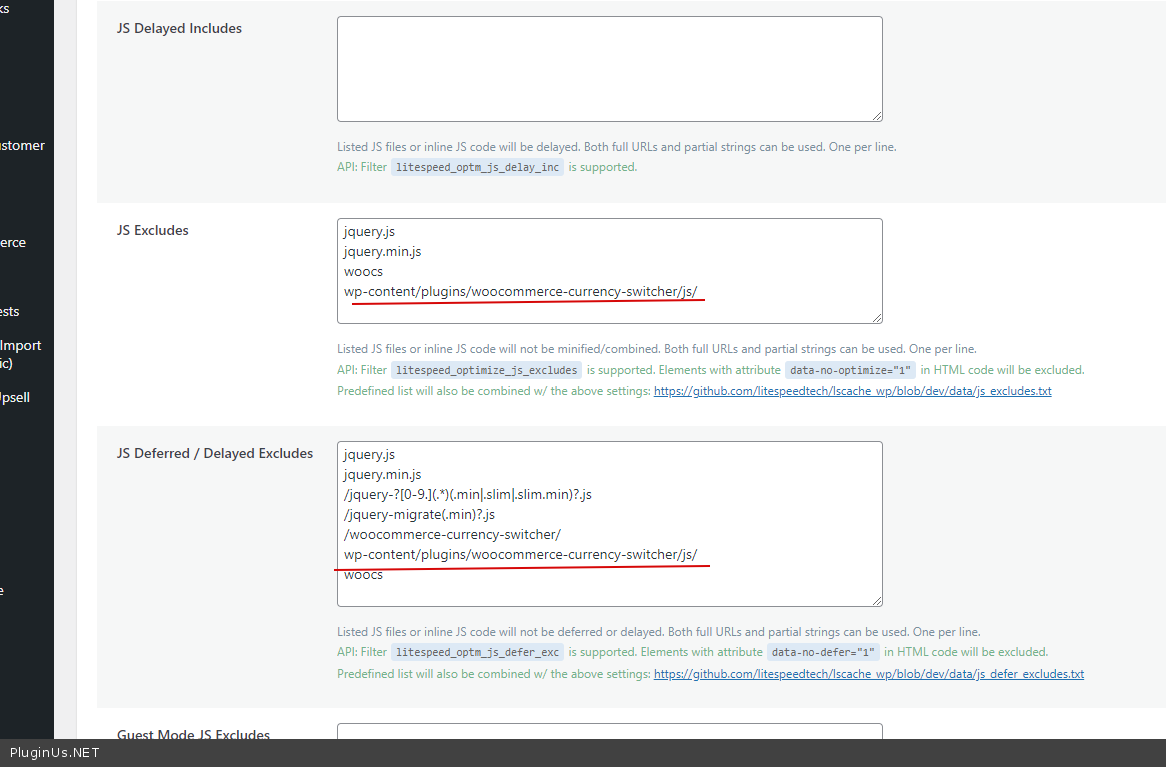Image resolution: width=1166 pixels, height=767 pixels.
Task: Open the js_excludes.txt GitHub link
Action: click(x=852, y=391)
